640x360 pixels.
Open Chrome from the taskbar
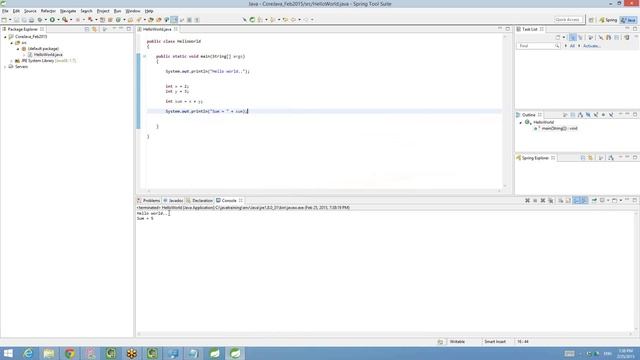[x=70, y=353]
